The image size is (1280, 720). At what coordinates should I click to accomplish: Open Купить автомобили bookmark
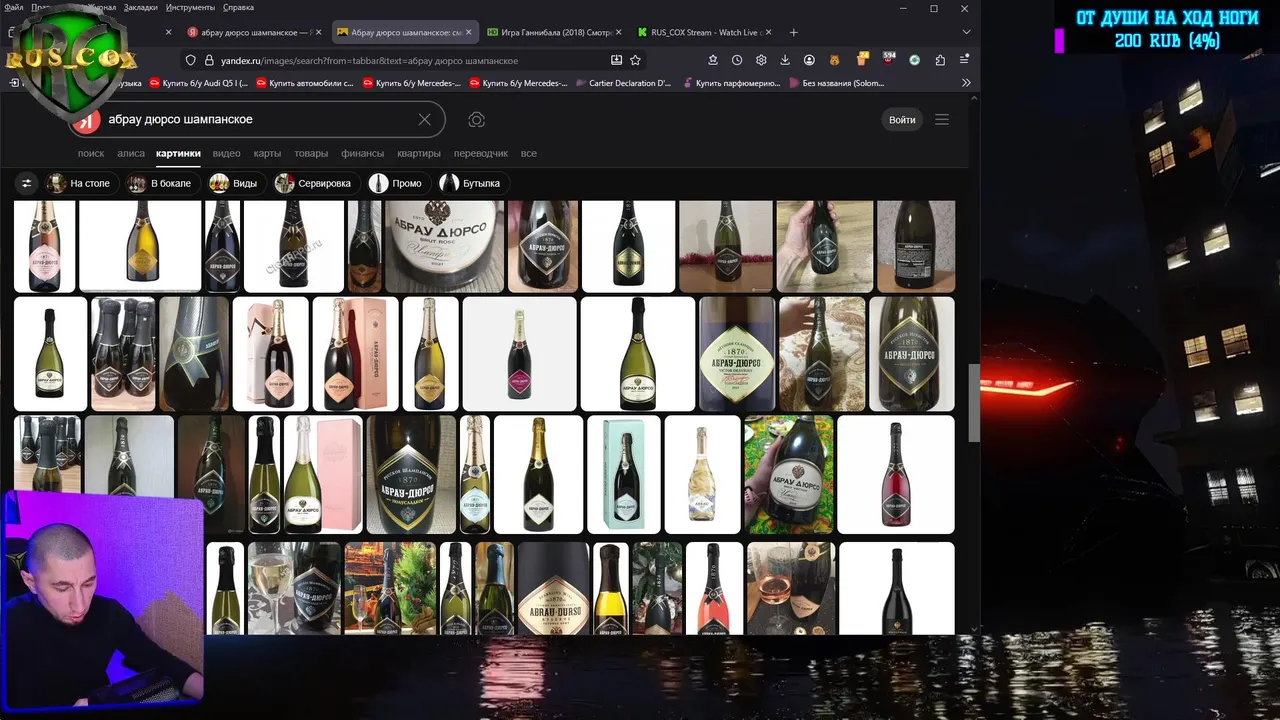(x=304, y=83)
